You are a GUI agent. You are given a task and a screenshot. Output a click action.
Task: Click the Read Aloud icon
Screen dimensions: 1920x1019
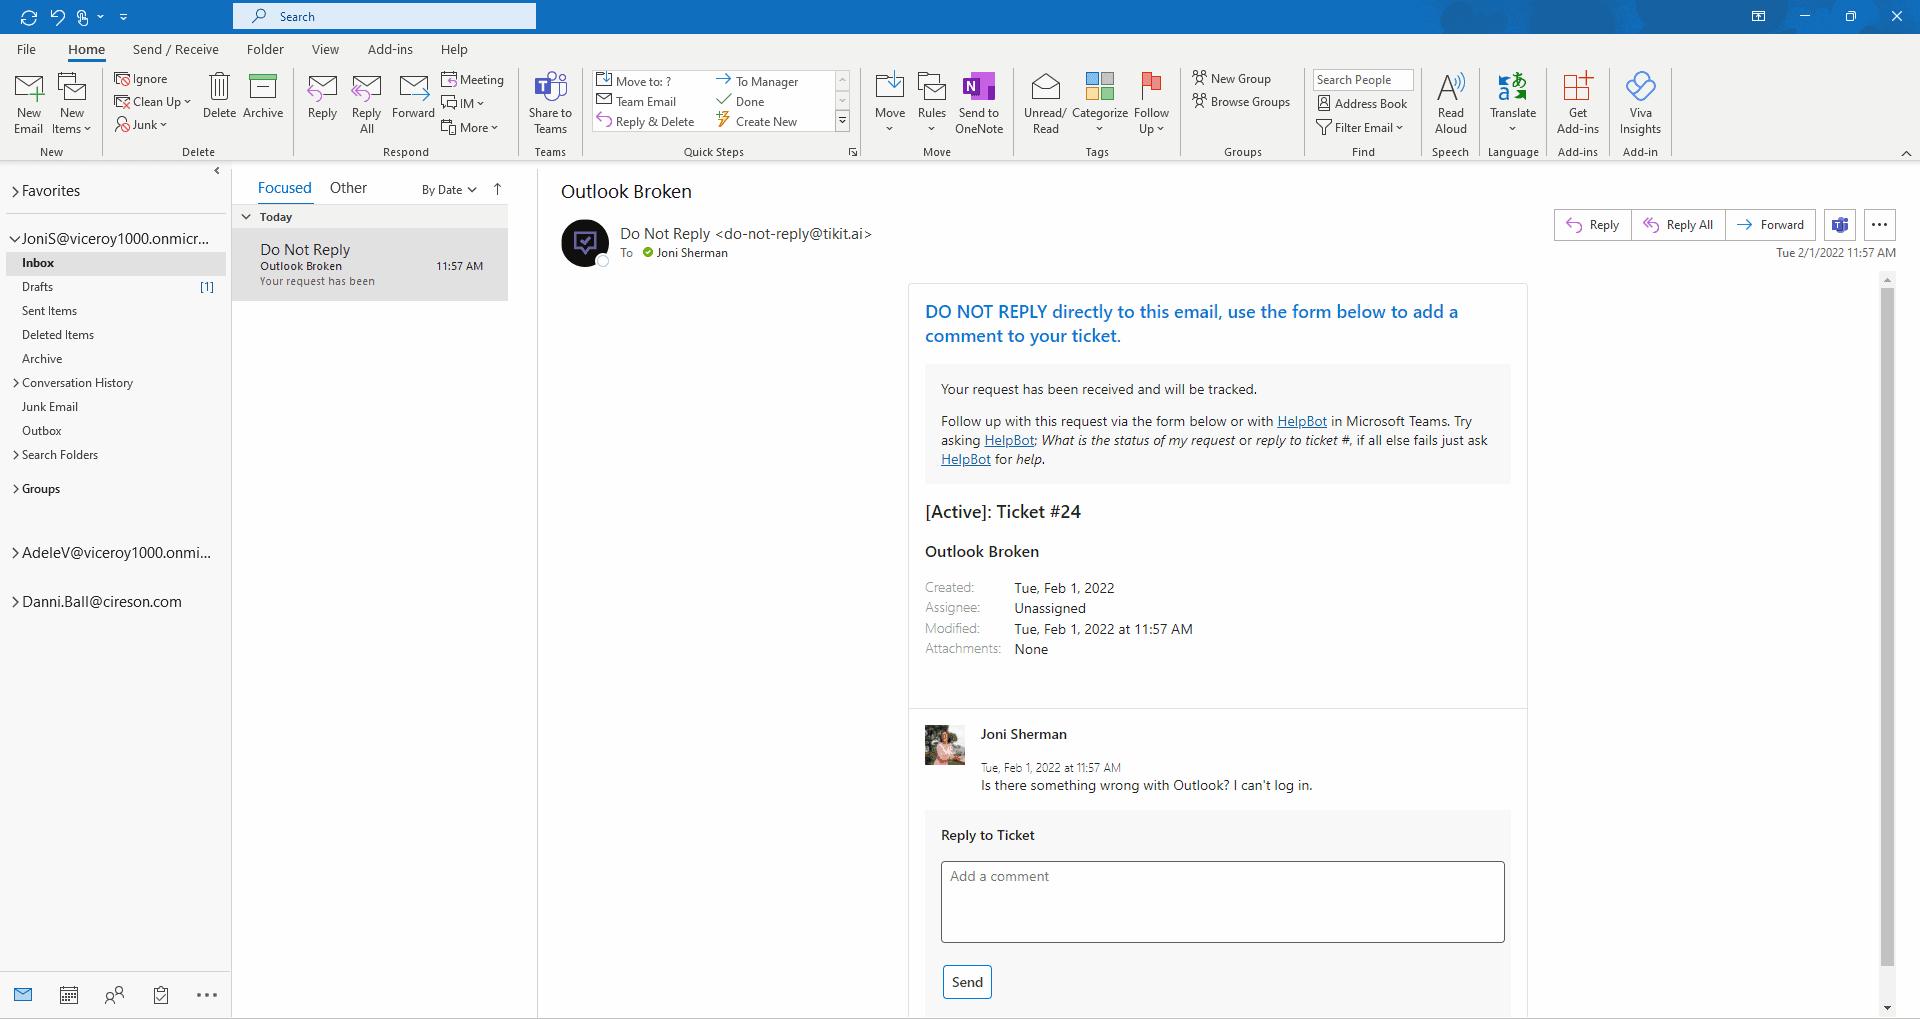tap(1451, 88)
